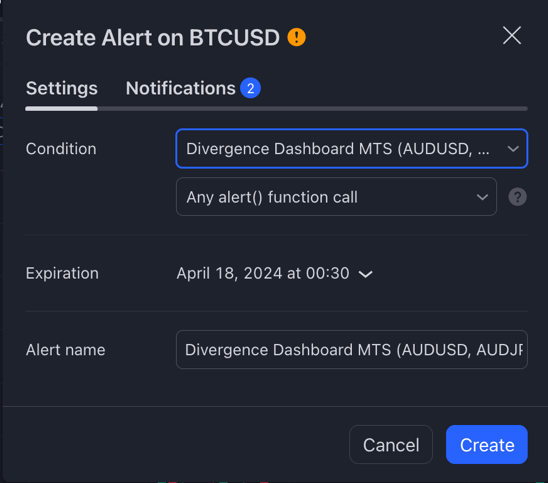Screen dimensions: 548x483
Task: Open the April 18, 2024 expiration picker
Action: tap(275, 273)
